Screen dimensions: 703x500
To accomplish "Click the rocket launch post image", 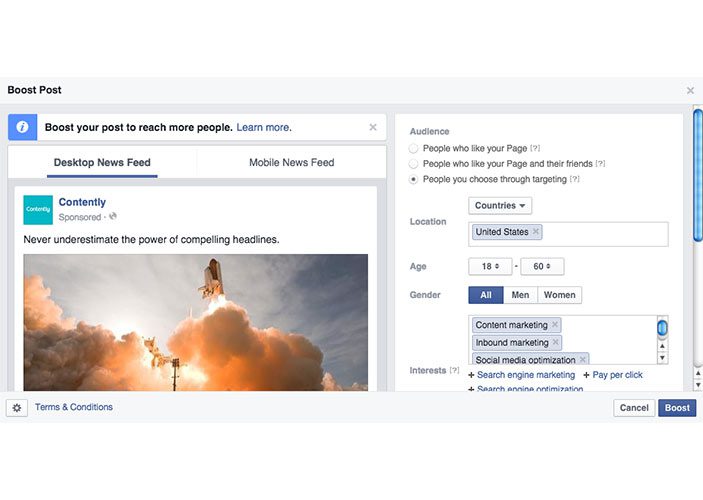I will tap(195, 322).
